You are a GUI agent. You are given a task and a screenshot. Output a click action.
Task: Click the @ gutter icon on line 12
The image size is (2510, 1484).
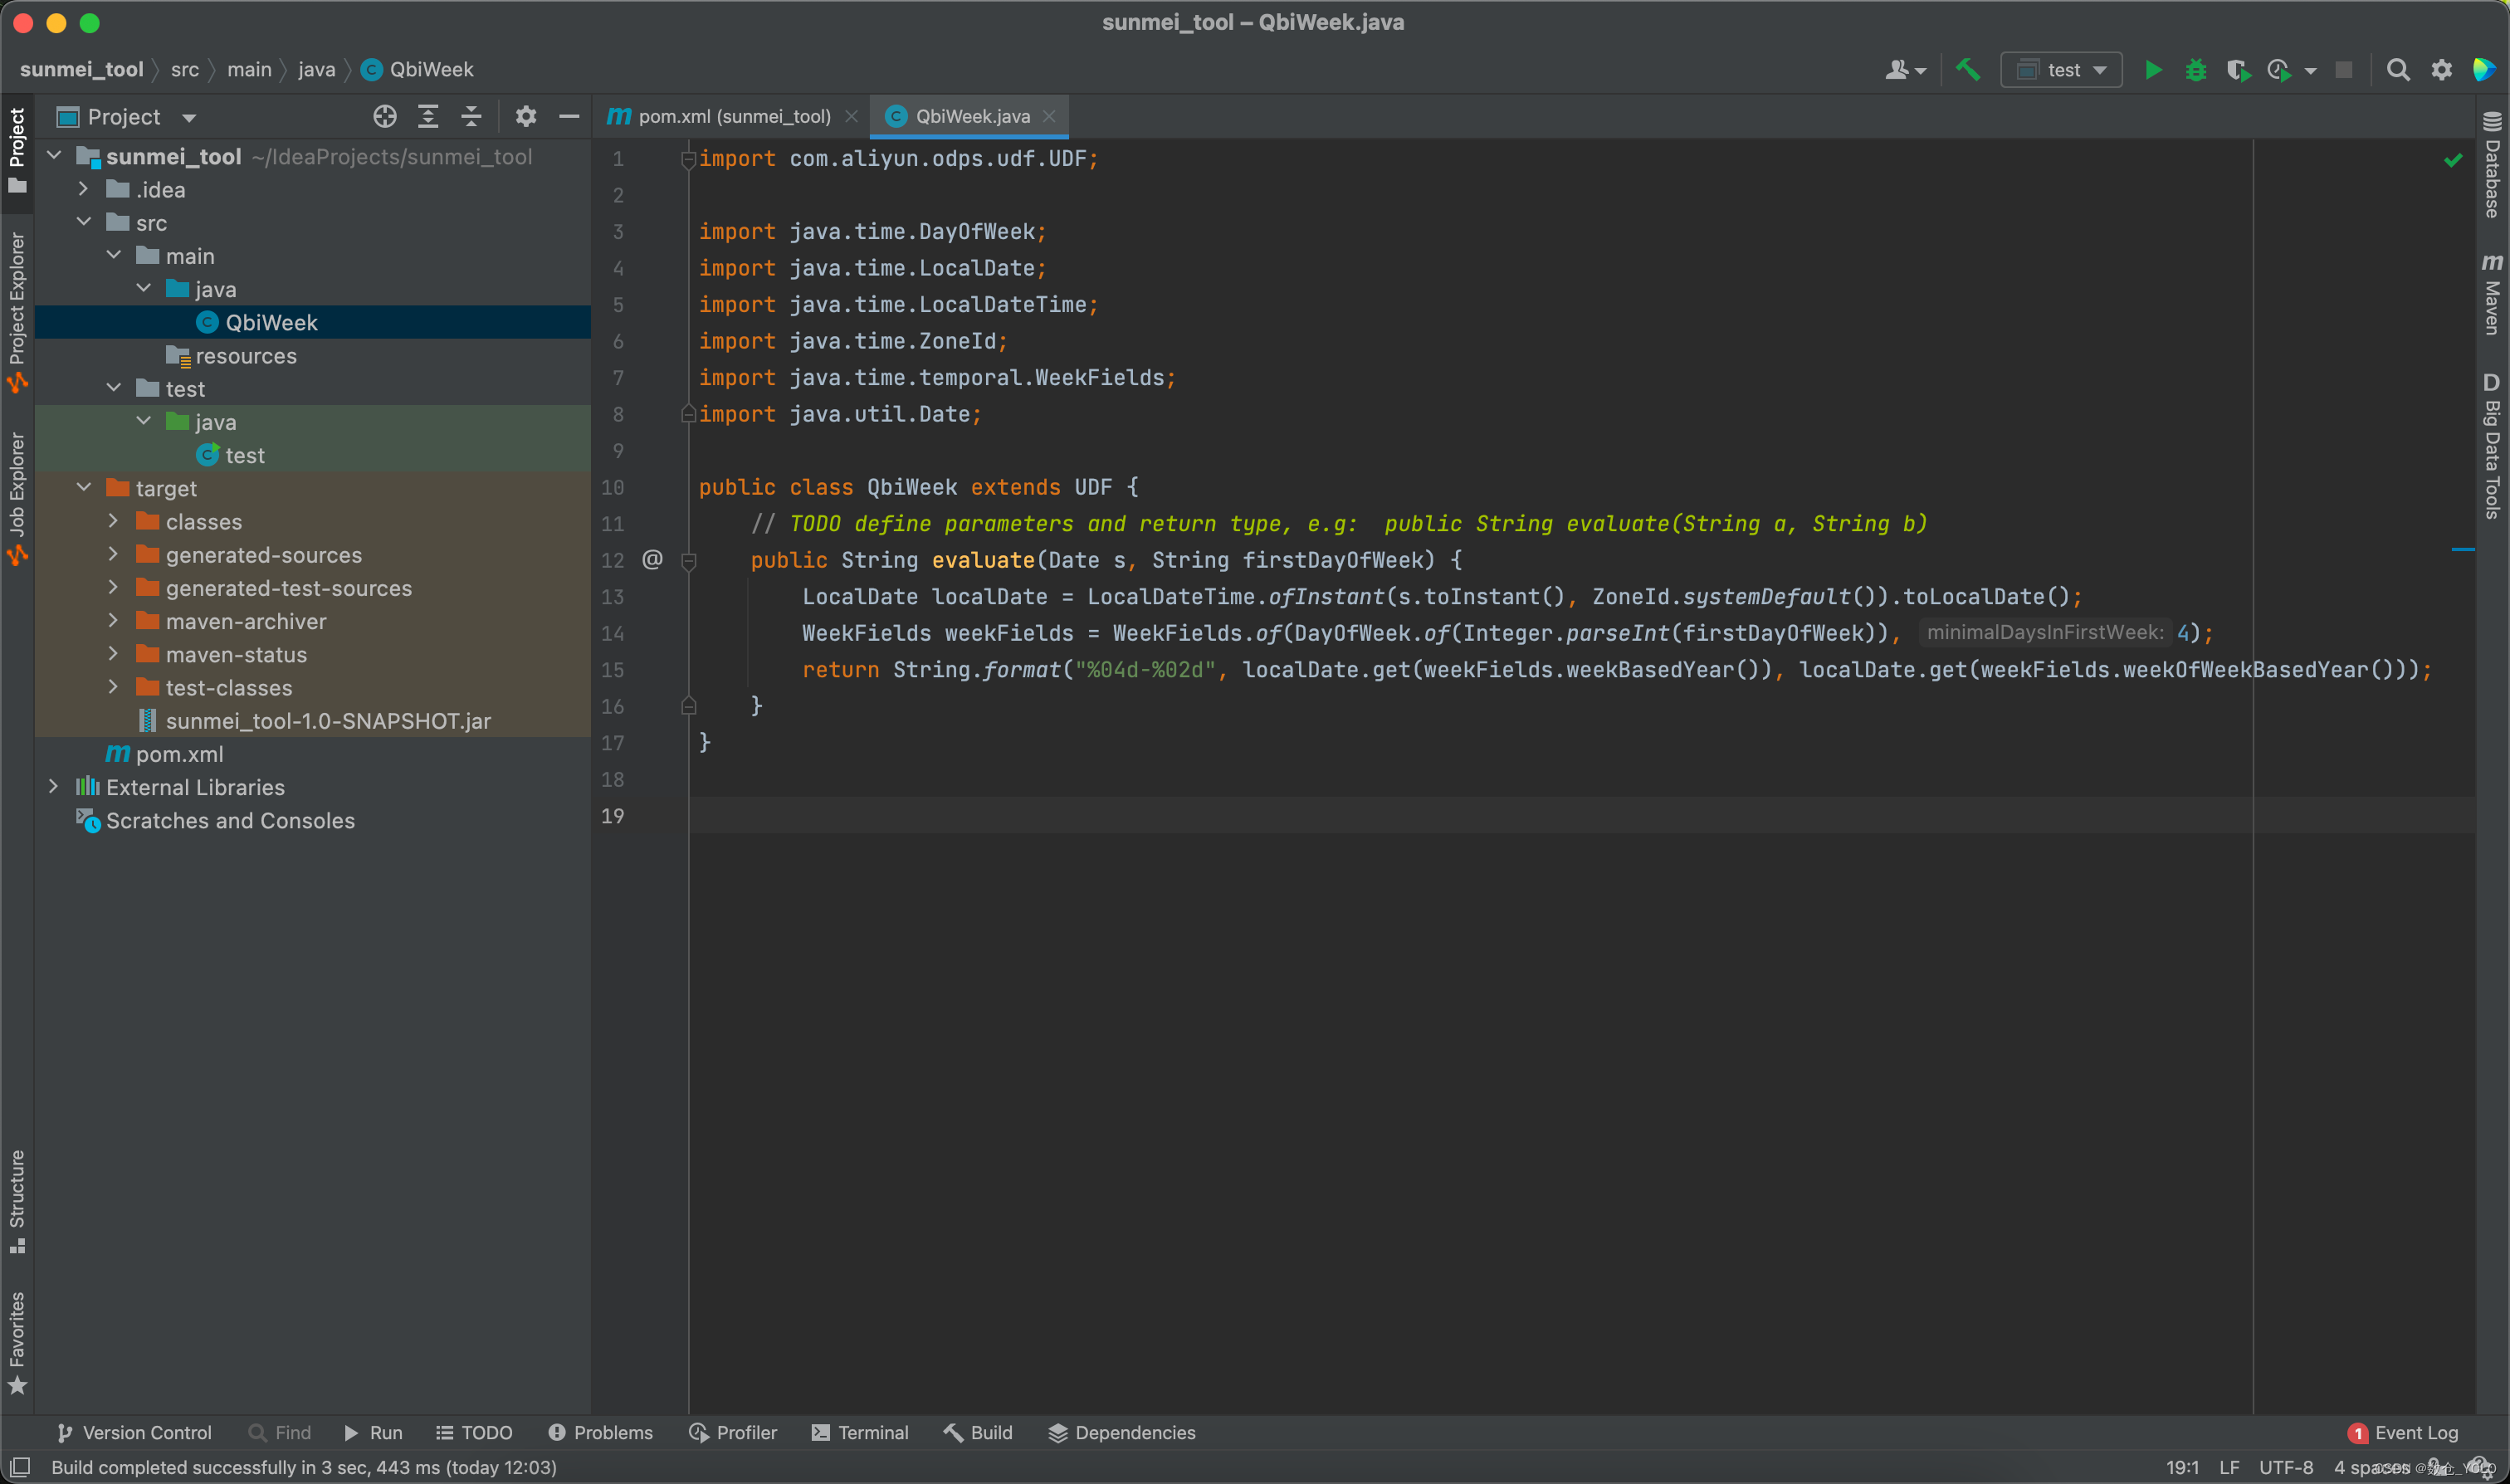[x=652, y=559]
